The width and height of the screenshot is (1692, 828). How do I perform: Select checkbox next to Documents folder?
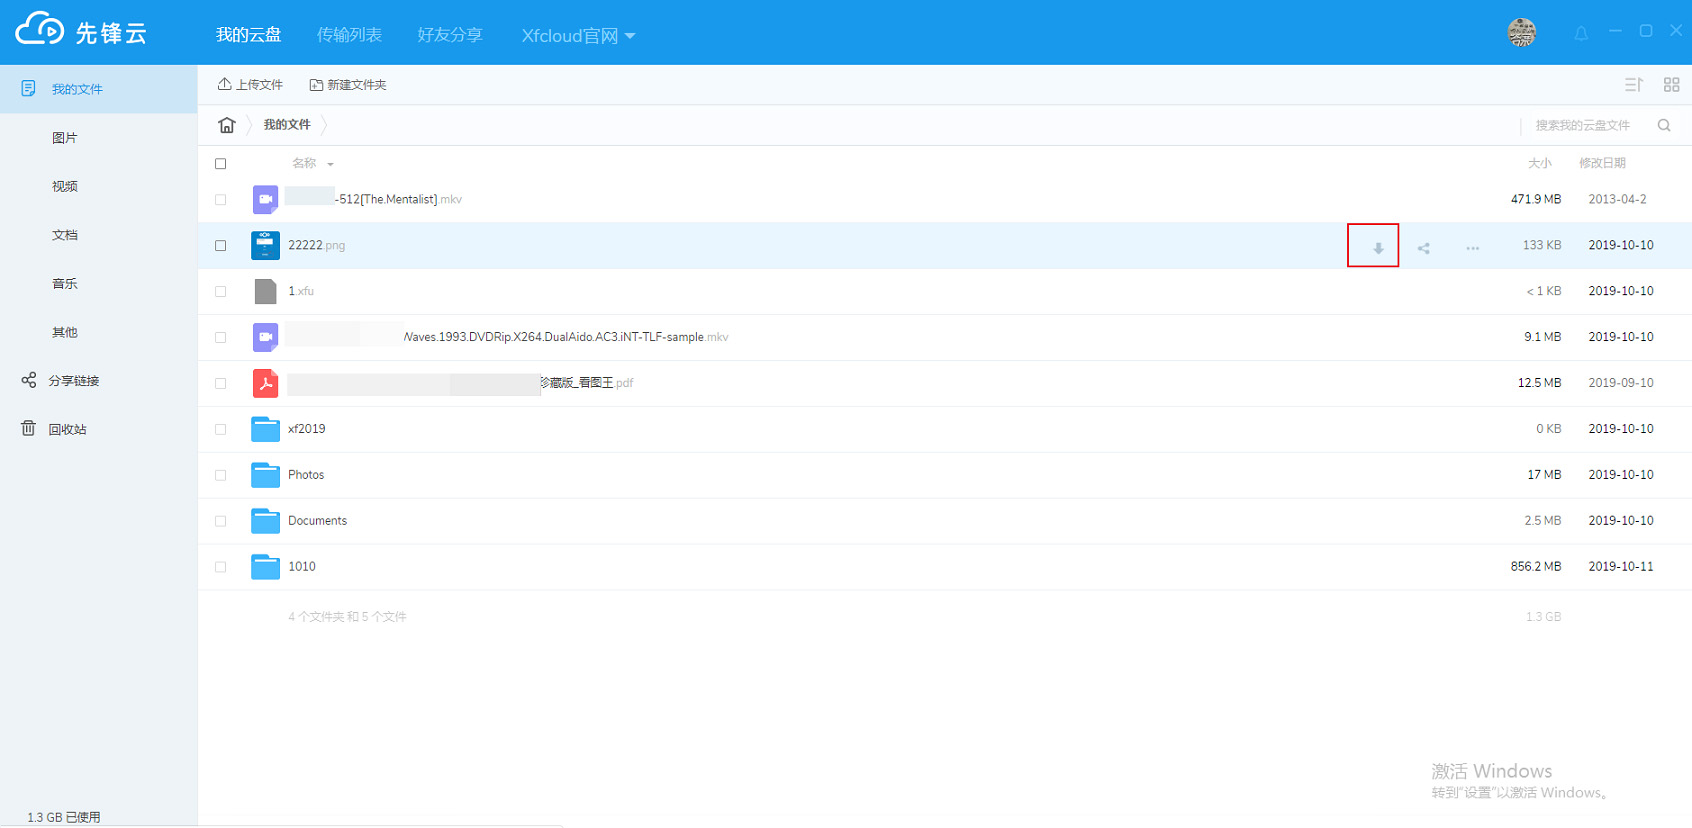click(221, 522)
